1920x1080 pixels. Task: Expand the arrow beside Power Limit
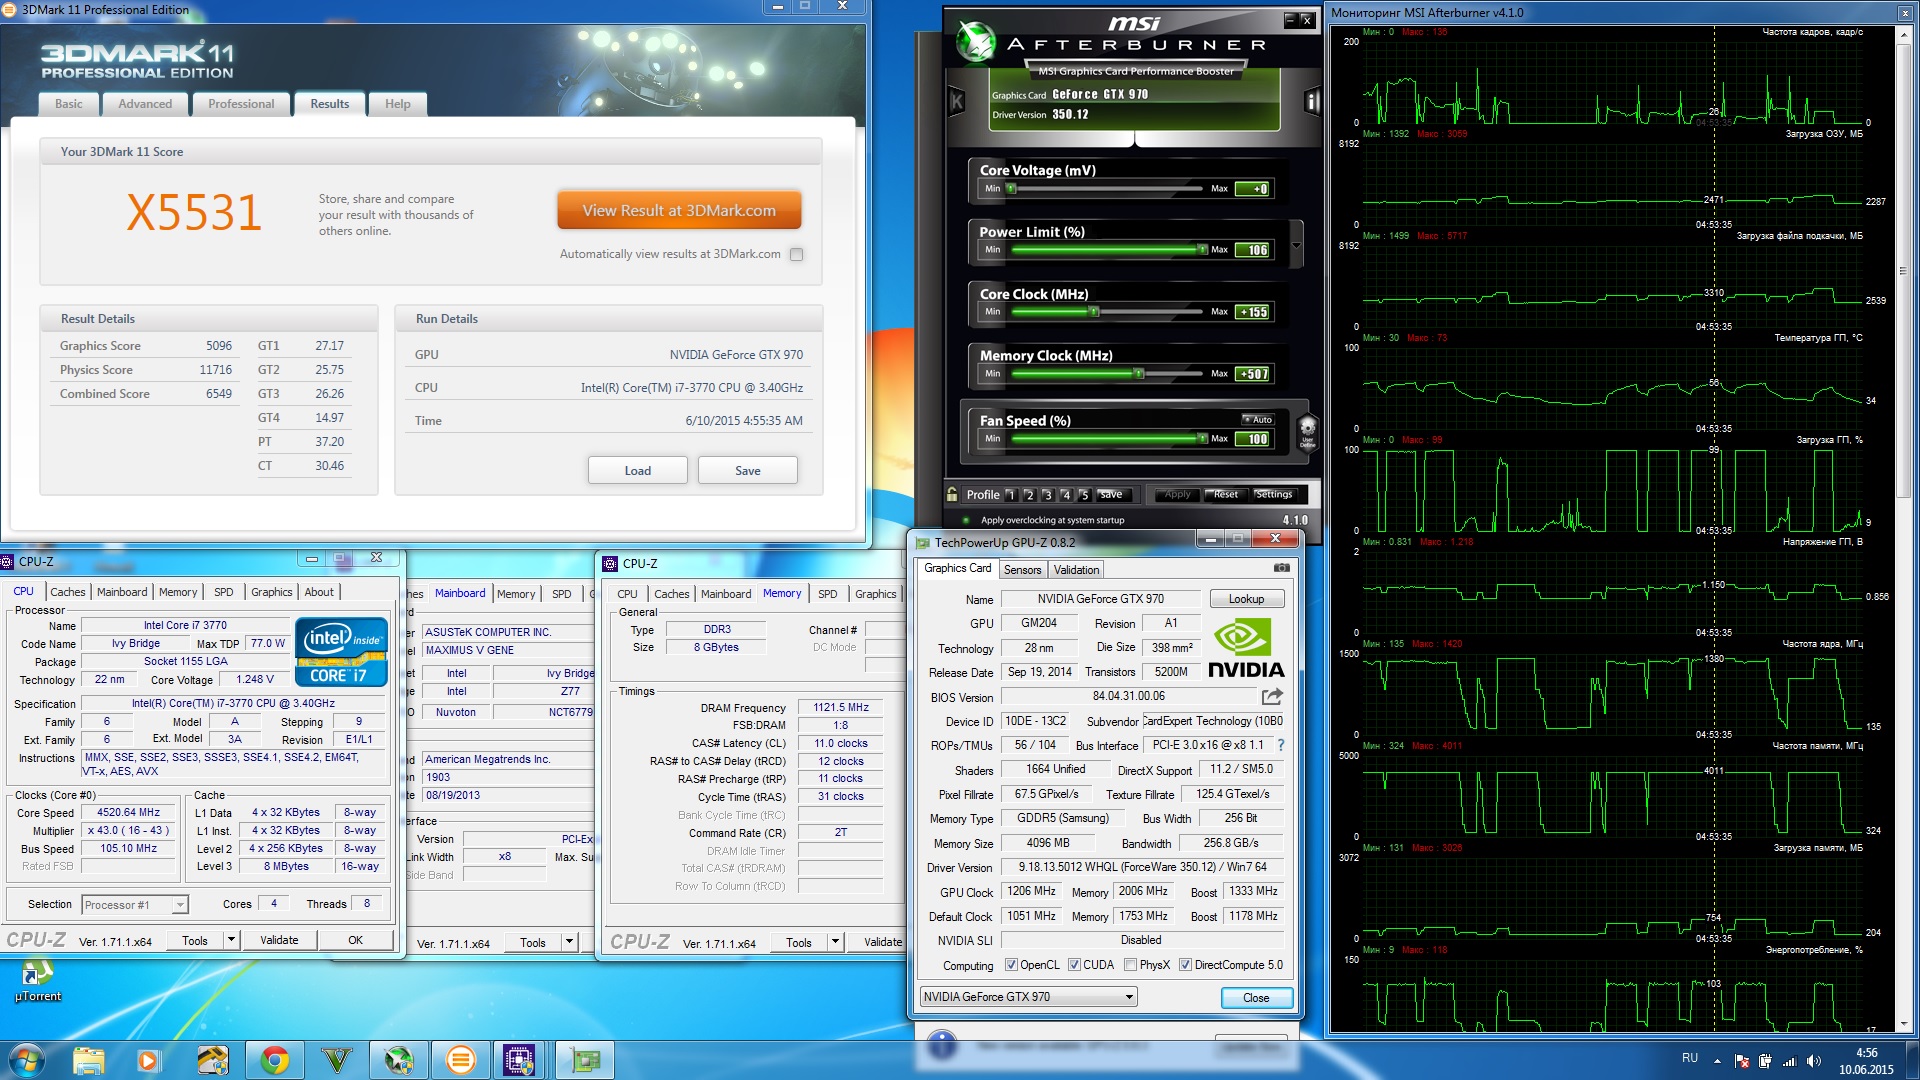pos(1296,245)
